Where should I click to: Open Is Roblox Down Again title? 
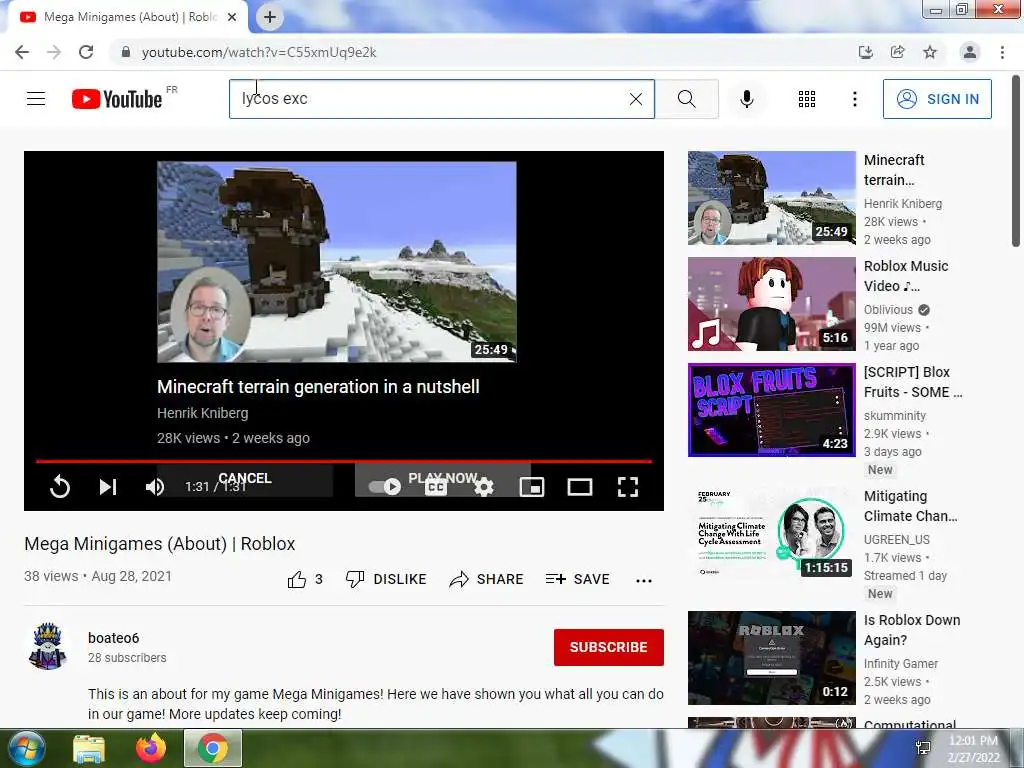click(x=912, y=630)
